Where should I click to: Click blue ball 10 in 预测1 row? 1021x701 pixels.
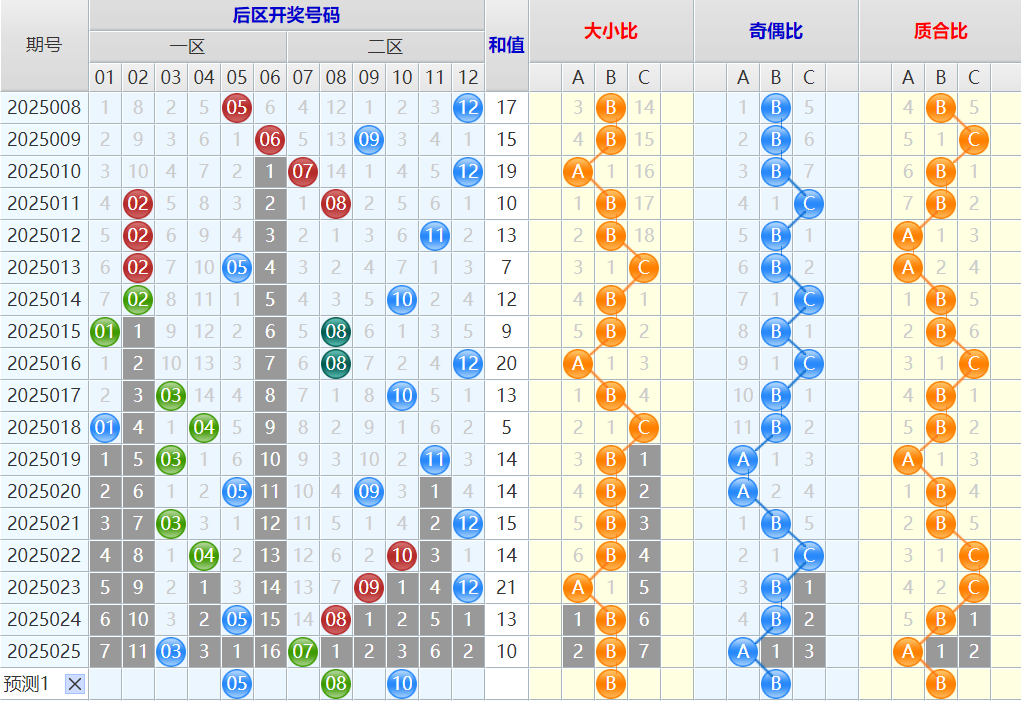pos(402,683)
